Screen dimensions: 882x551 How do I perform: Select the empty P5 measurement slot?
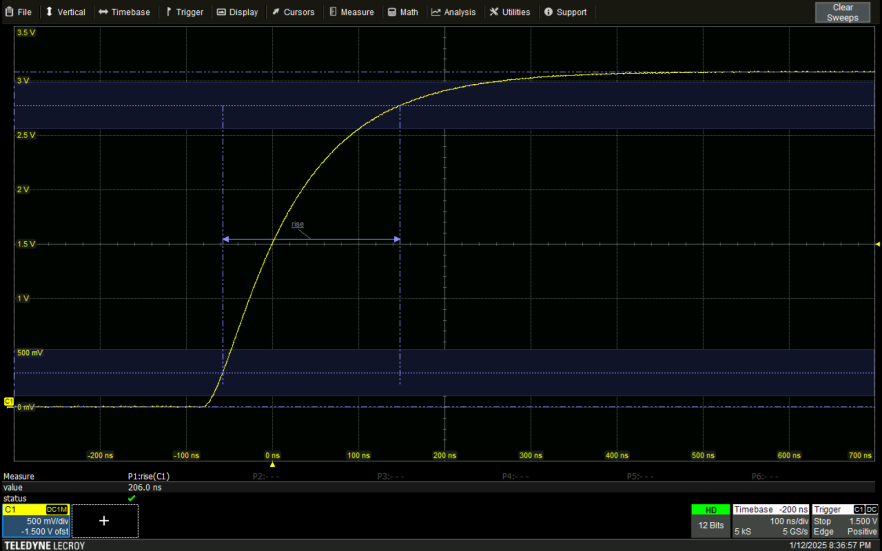[x=640, y=476]
